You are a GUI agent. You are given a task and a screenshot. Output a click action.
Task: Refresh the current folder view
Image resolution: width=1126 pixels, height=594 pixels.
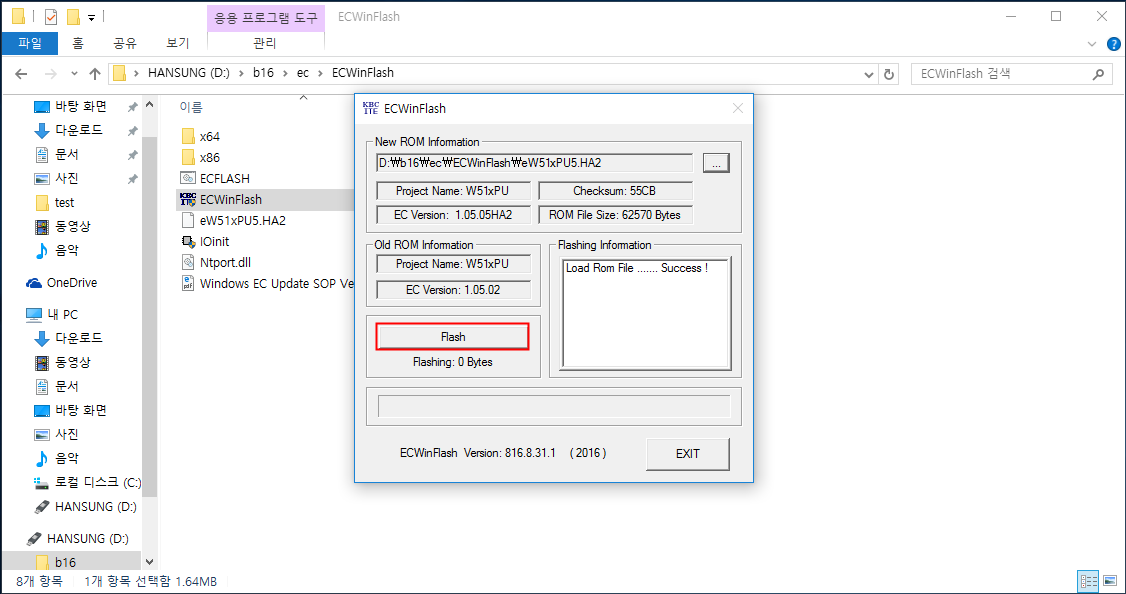(889, 73)
